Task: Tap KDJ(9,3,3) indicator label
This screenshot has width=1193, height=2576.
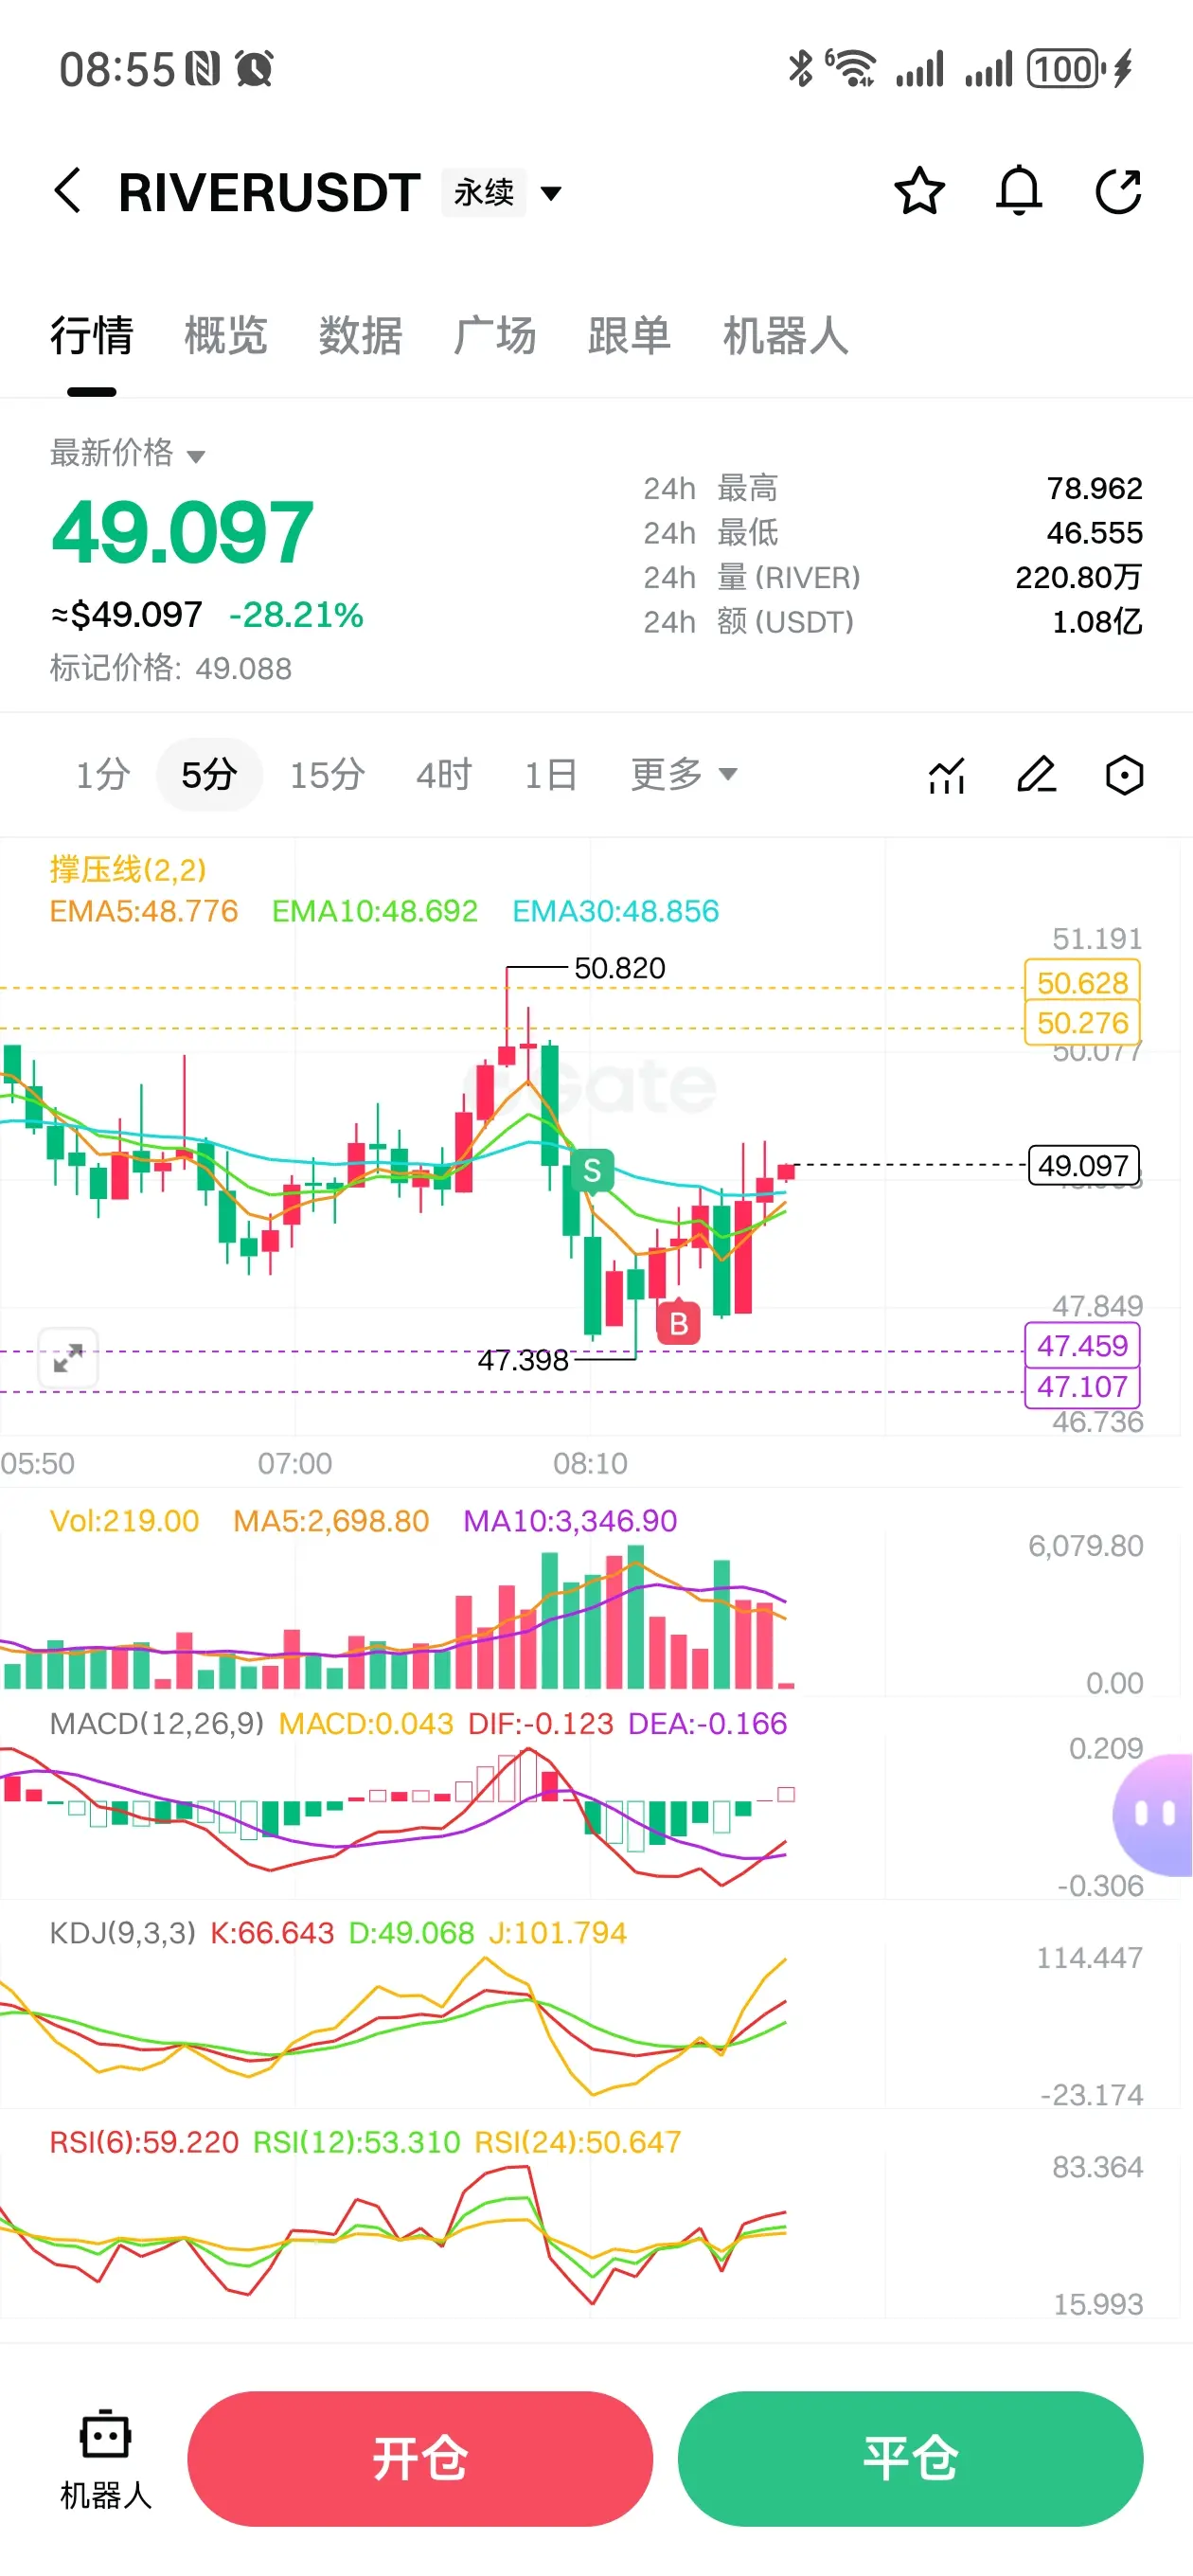Action: pyautogui.click(x=123, y=1932)
